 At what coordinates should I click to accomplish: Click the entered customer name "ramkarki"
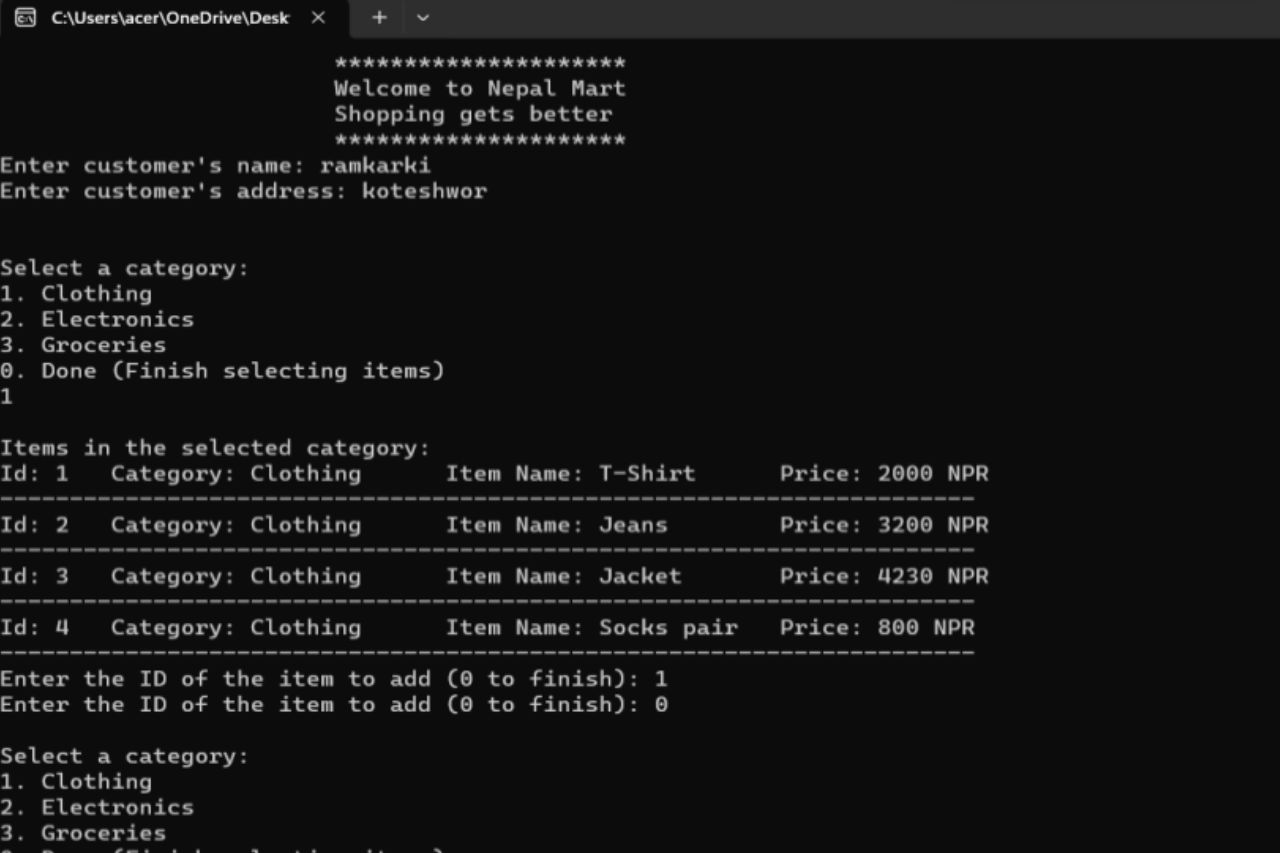click(x=375, y=166)
